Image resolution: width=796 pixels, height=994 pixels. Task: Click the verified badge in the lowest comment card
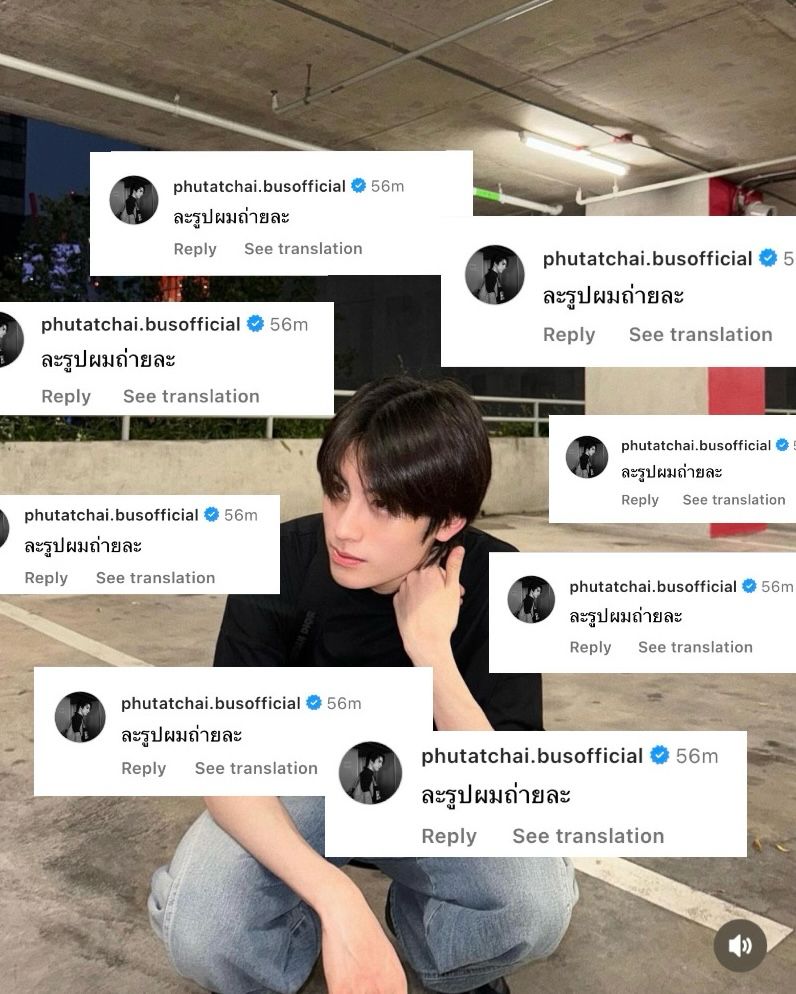click(x=660, y=755)
